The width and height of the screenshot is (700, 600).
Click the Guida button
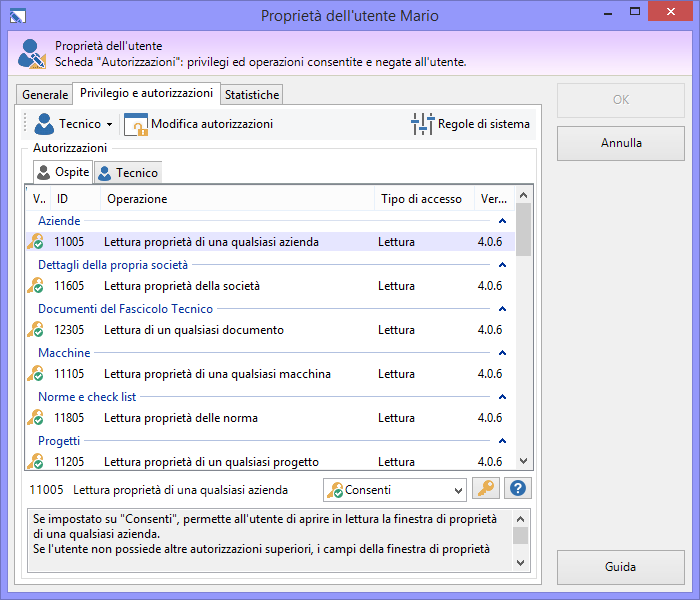click(x=620, y=567)
